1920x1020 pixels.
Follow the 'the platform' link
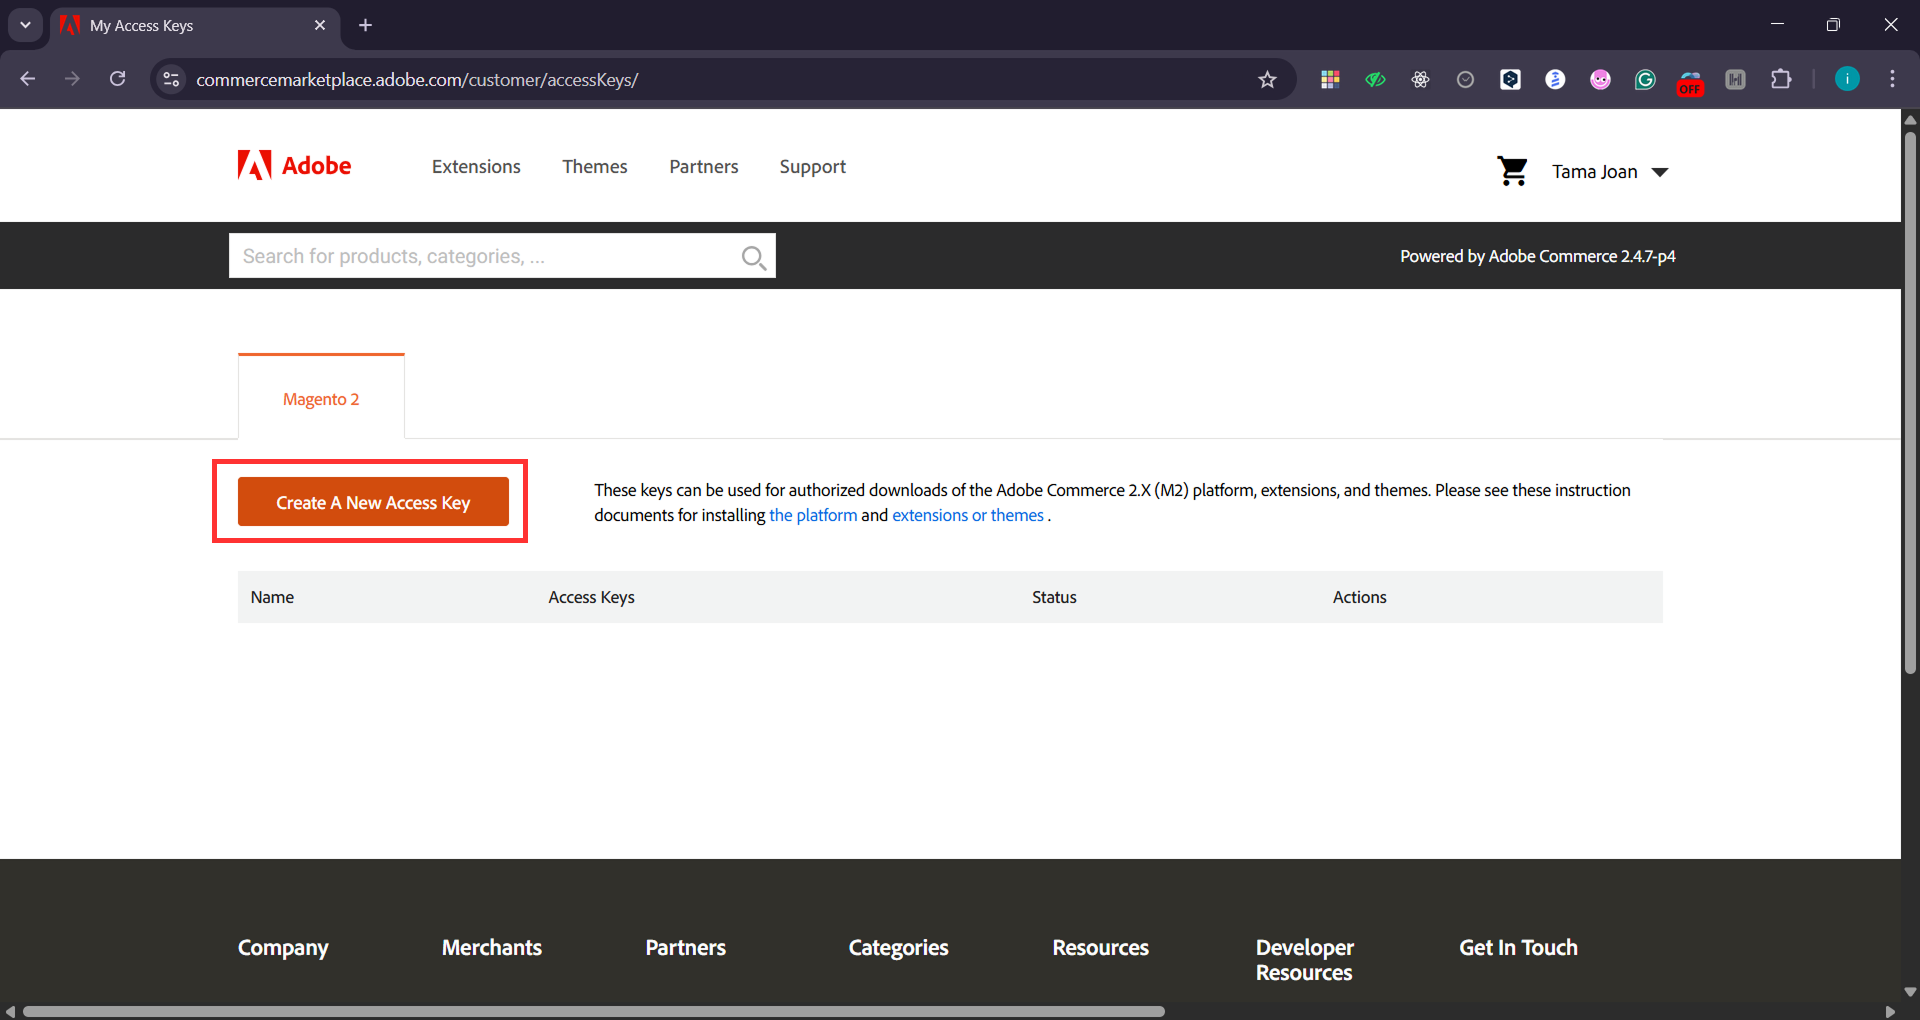tap(813, 515)
